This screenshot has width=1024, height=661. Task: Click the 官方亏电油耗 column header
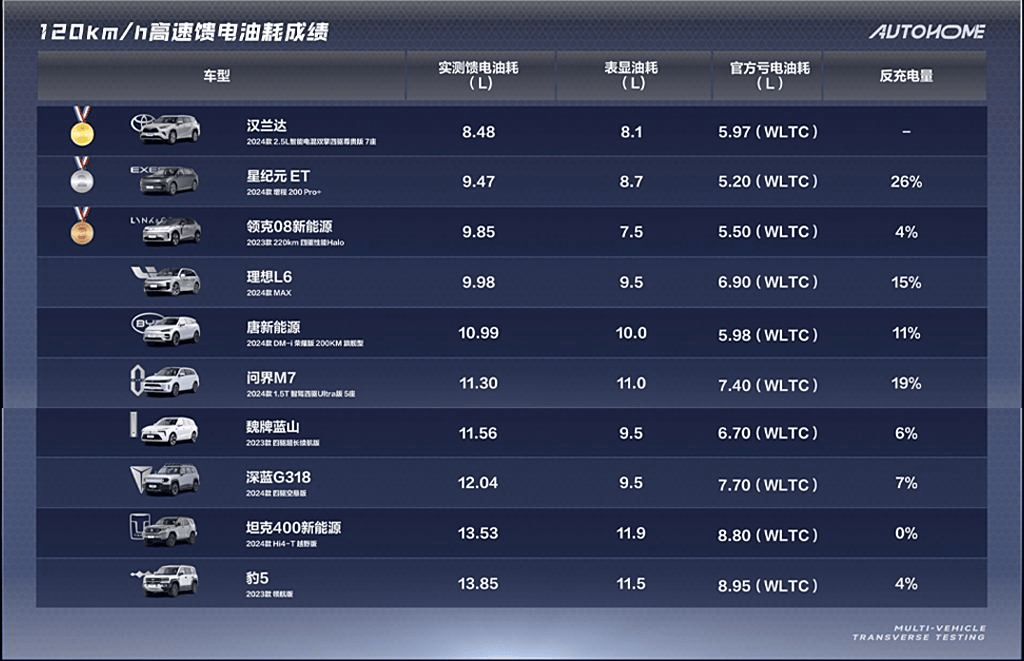pos(769,75)
